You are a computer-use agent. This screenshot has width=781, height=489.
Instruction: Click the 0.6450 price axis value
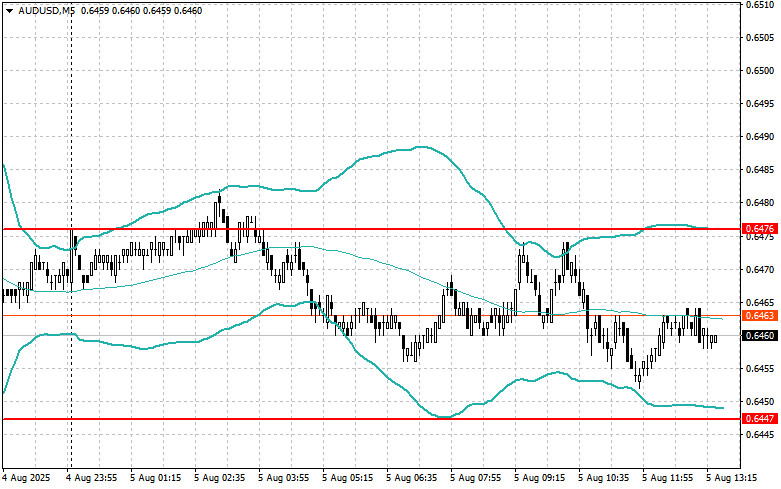point(760,401)
